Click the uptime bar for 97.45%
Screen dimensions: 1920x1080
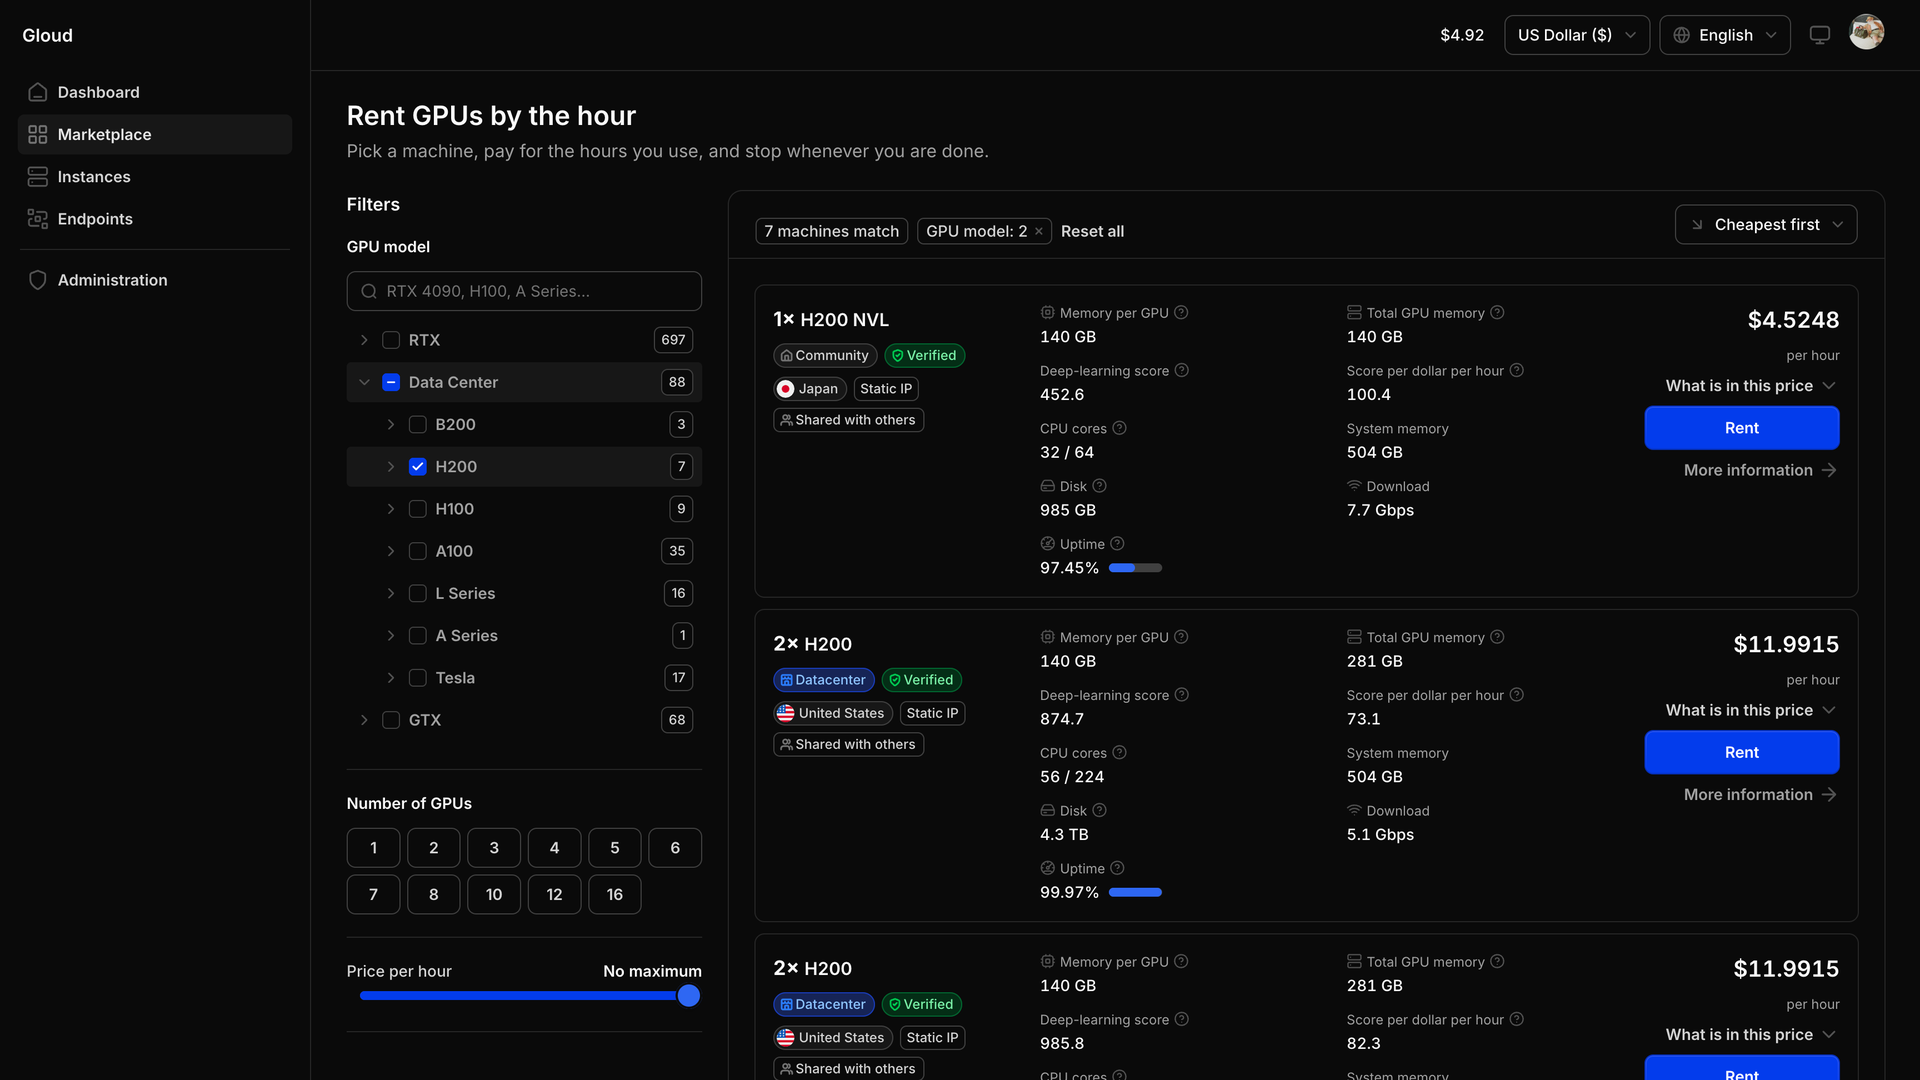click(x=1135, y=568)
